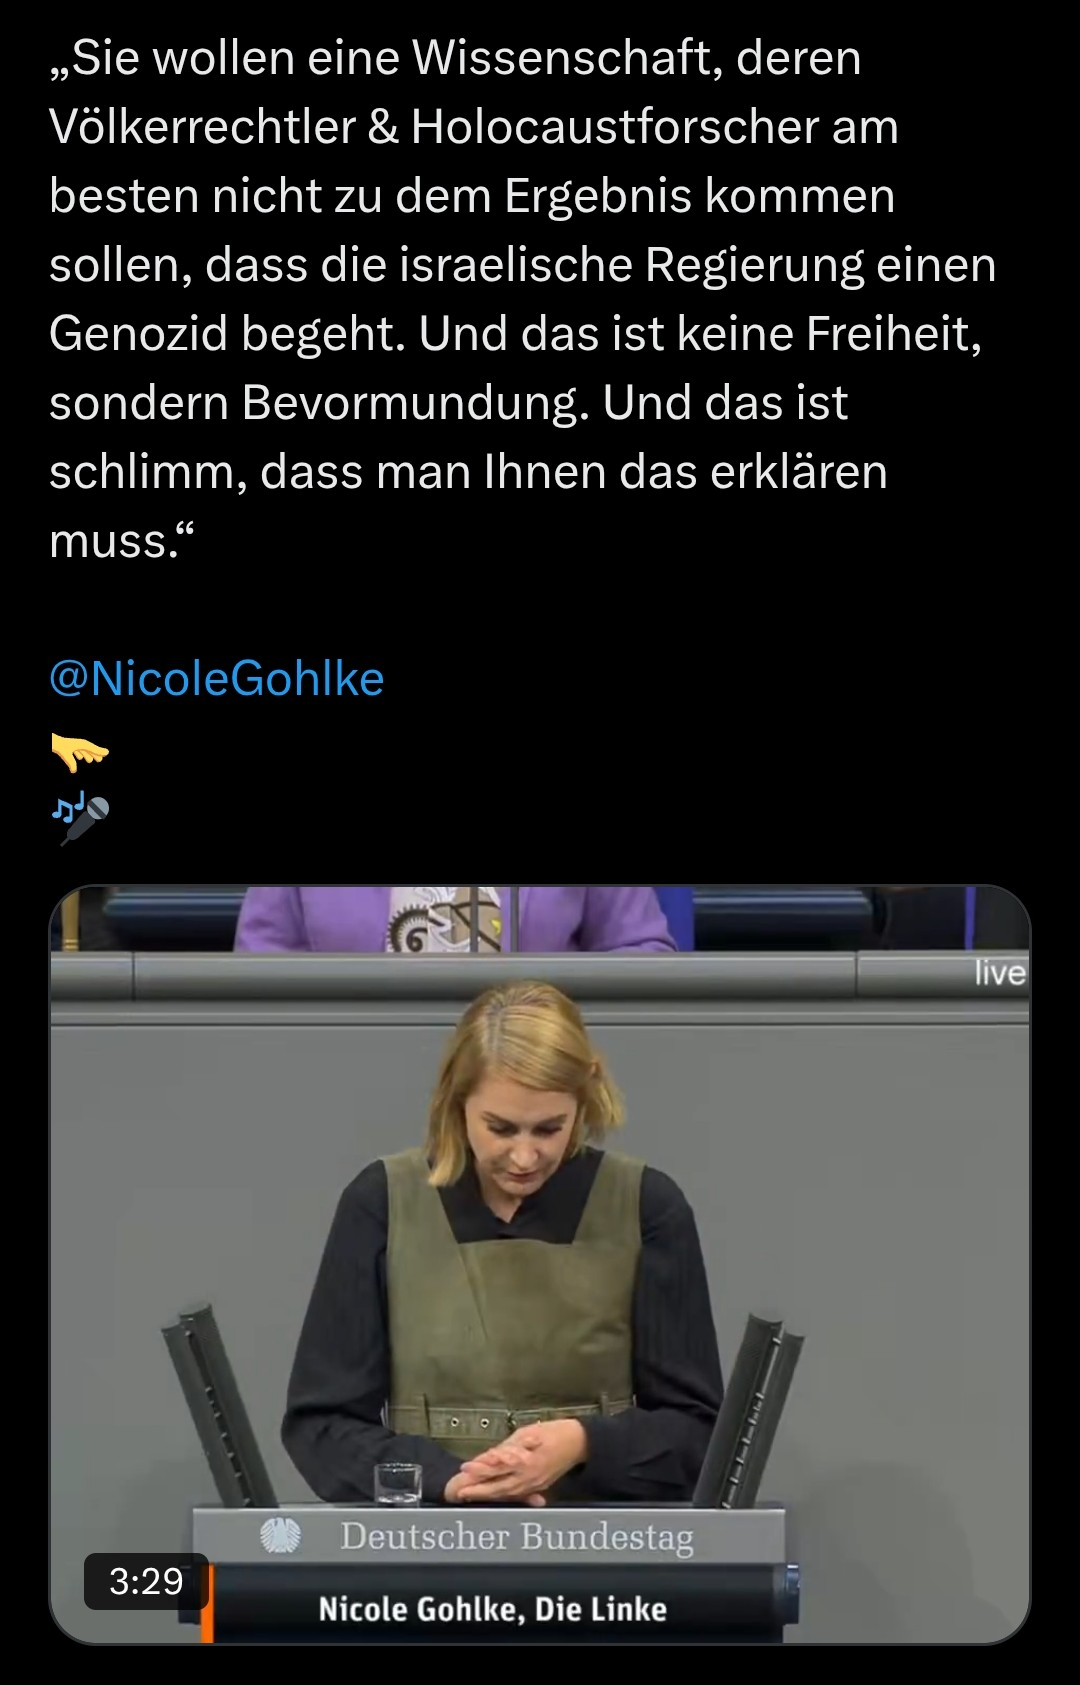
Task: Tap the glass of water on podium
Action: coord(398,1483)
